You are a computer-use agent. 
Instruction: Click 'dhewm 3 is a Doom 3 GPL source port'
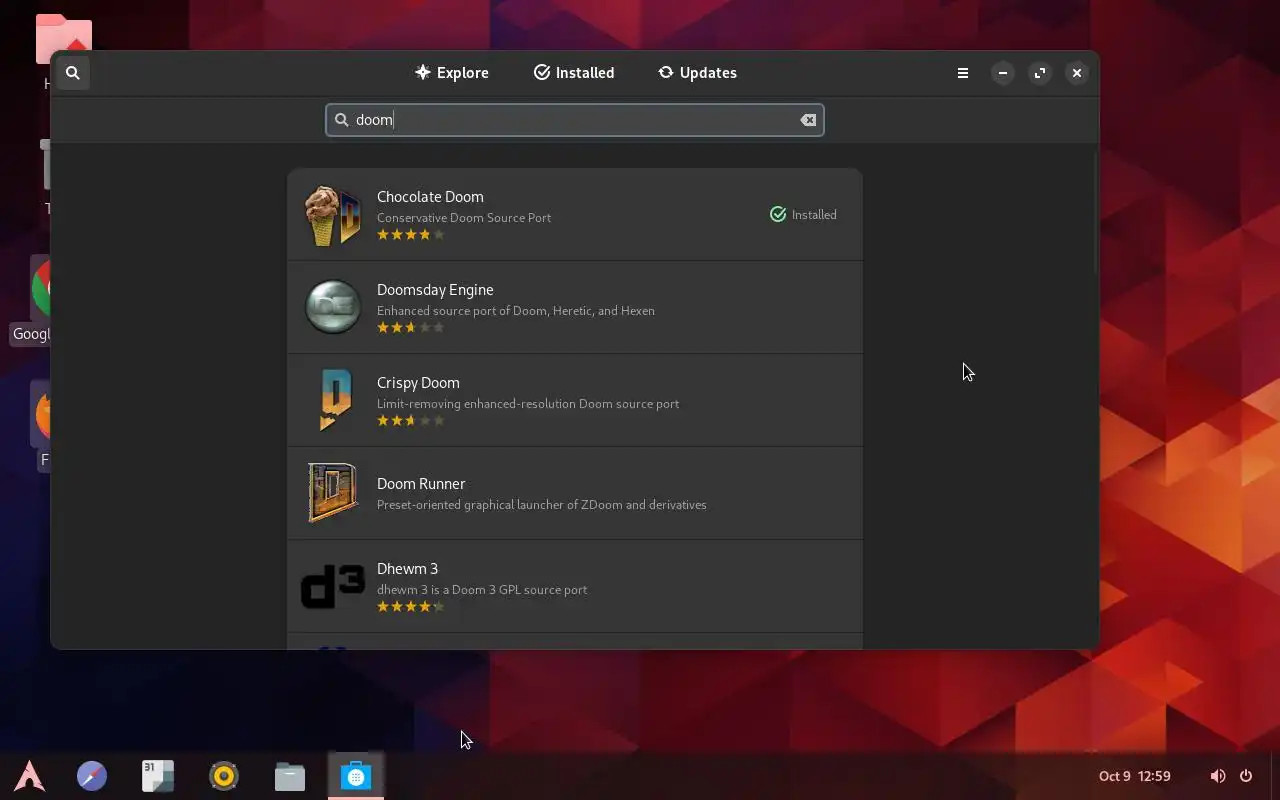point(482,590)
